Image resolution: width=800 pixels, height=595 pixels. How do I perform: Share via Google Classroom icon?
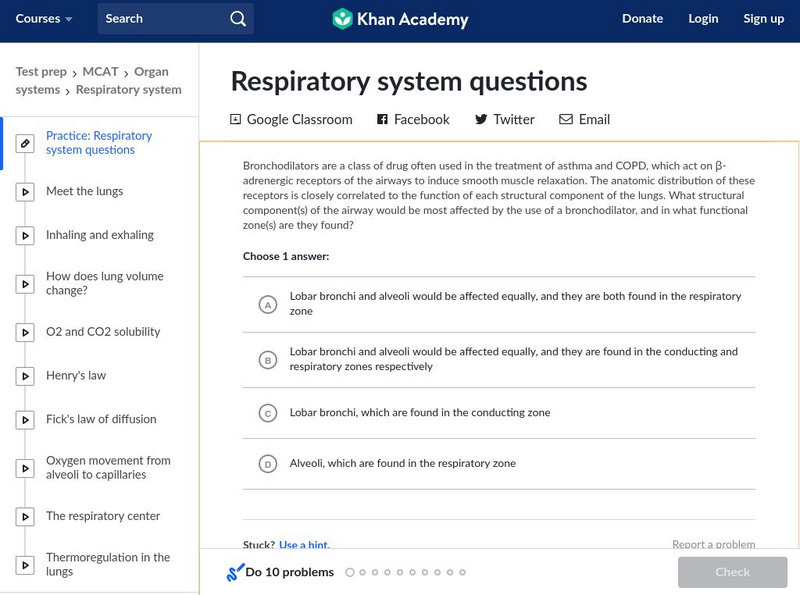point(236,119)
